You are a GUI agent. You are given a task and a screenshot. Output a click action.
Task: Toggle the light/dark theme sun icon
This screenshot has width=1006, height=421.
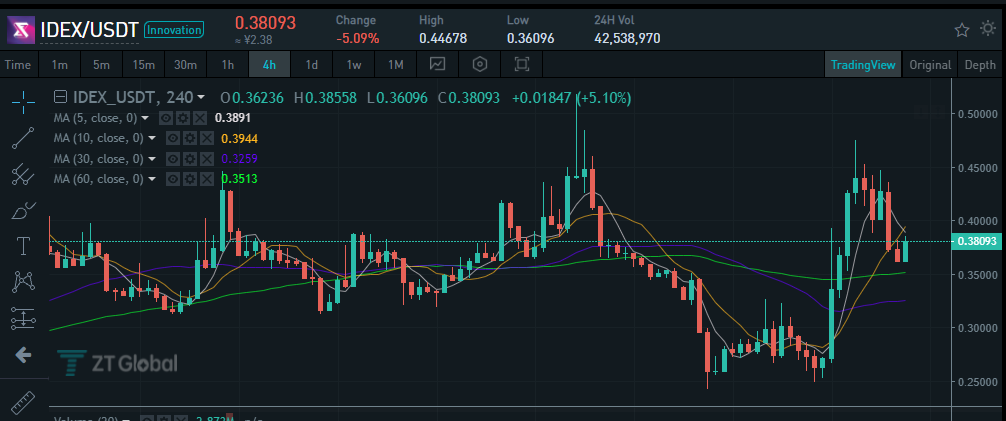click(988, 29)
